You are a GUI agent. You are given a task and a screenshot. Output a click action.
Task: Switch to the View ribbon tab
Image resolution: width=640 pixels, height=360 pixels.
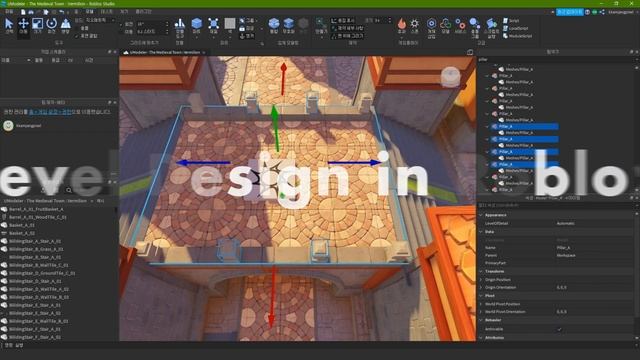[124, 12]
